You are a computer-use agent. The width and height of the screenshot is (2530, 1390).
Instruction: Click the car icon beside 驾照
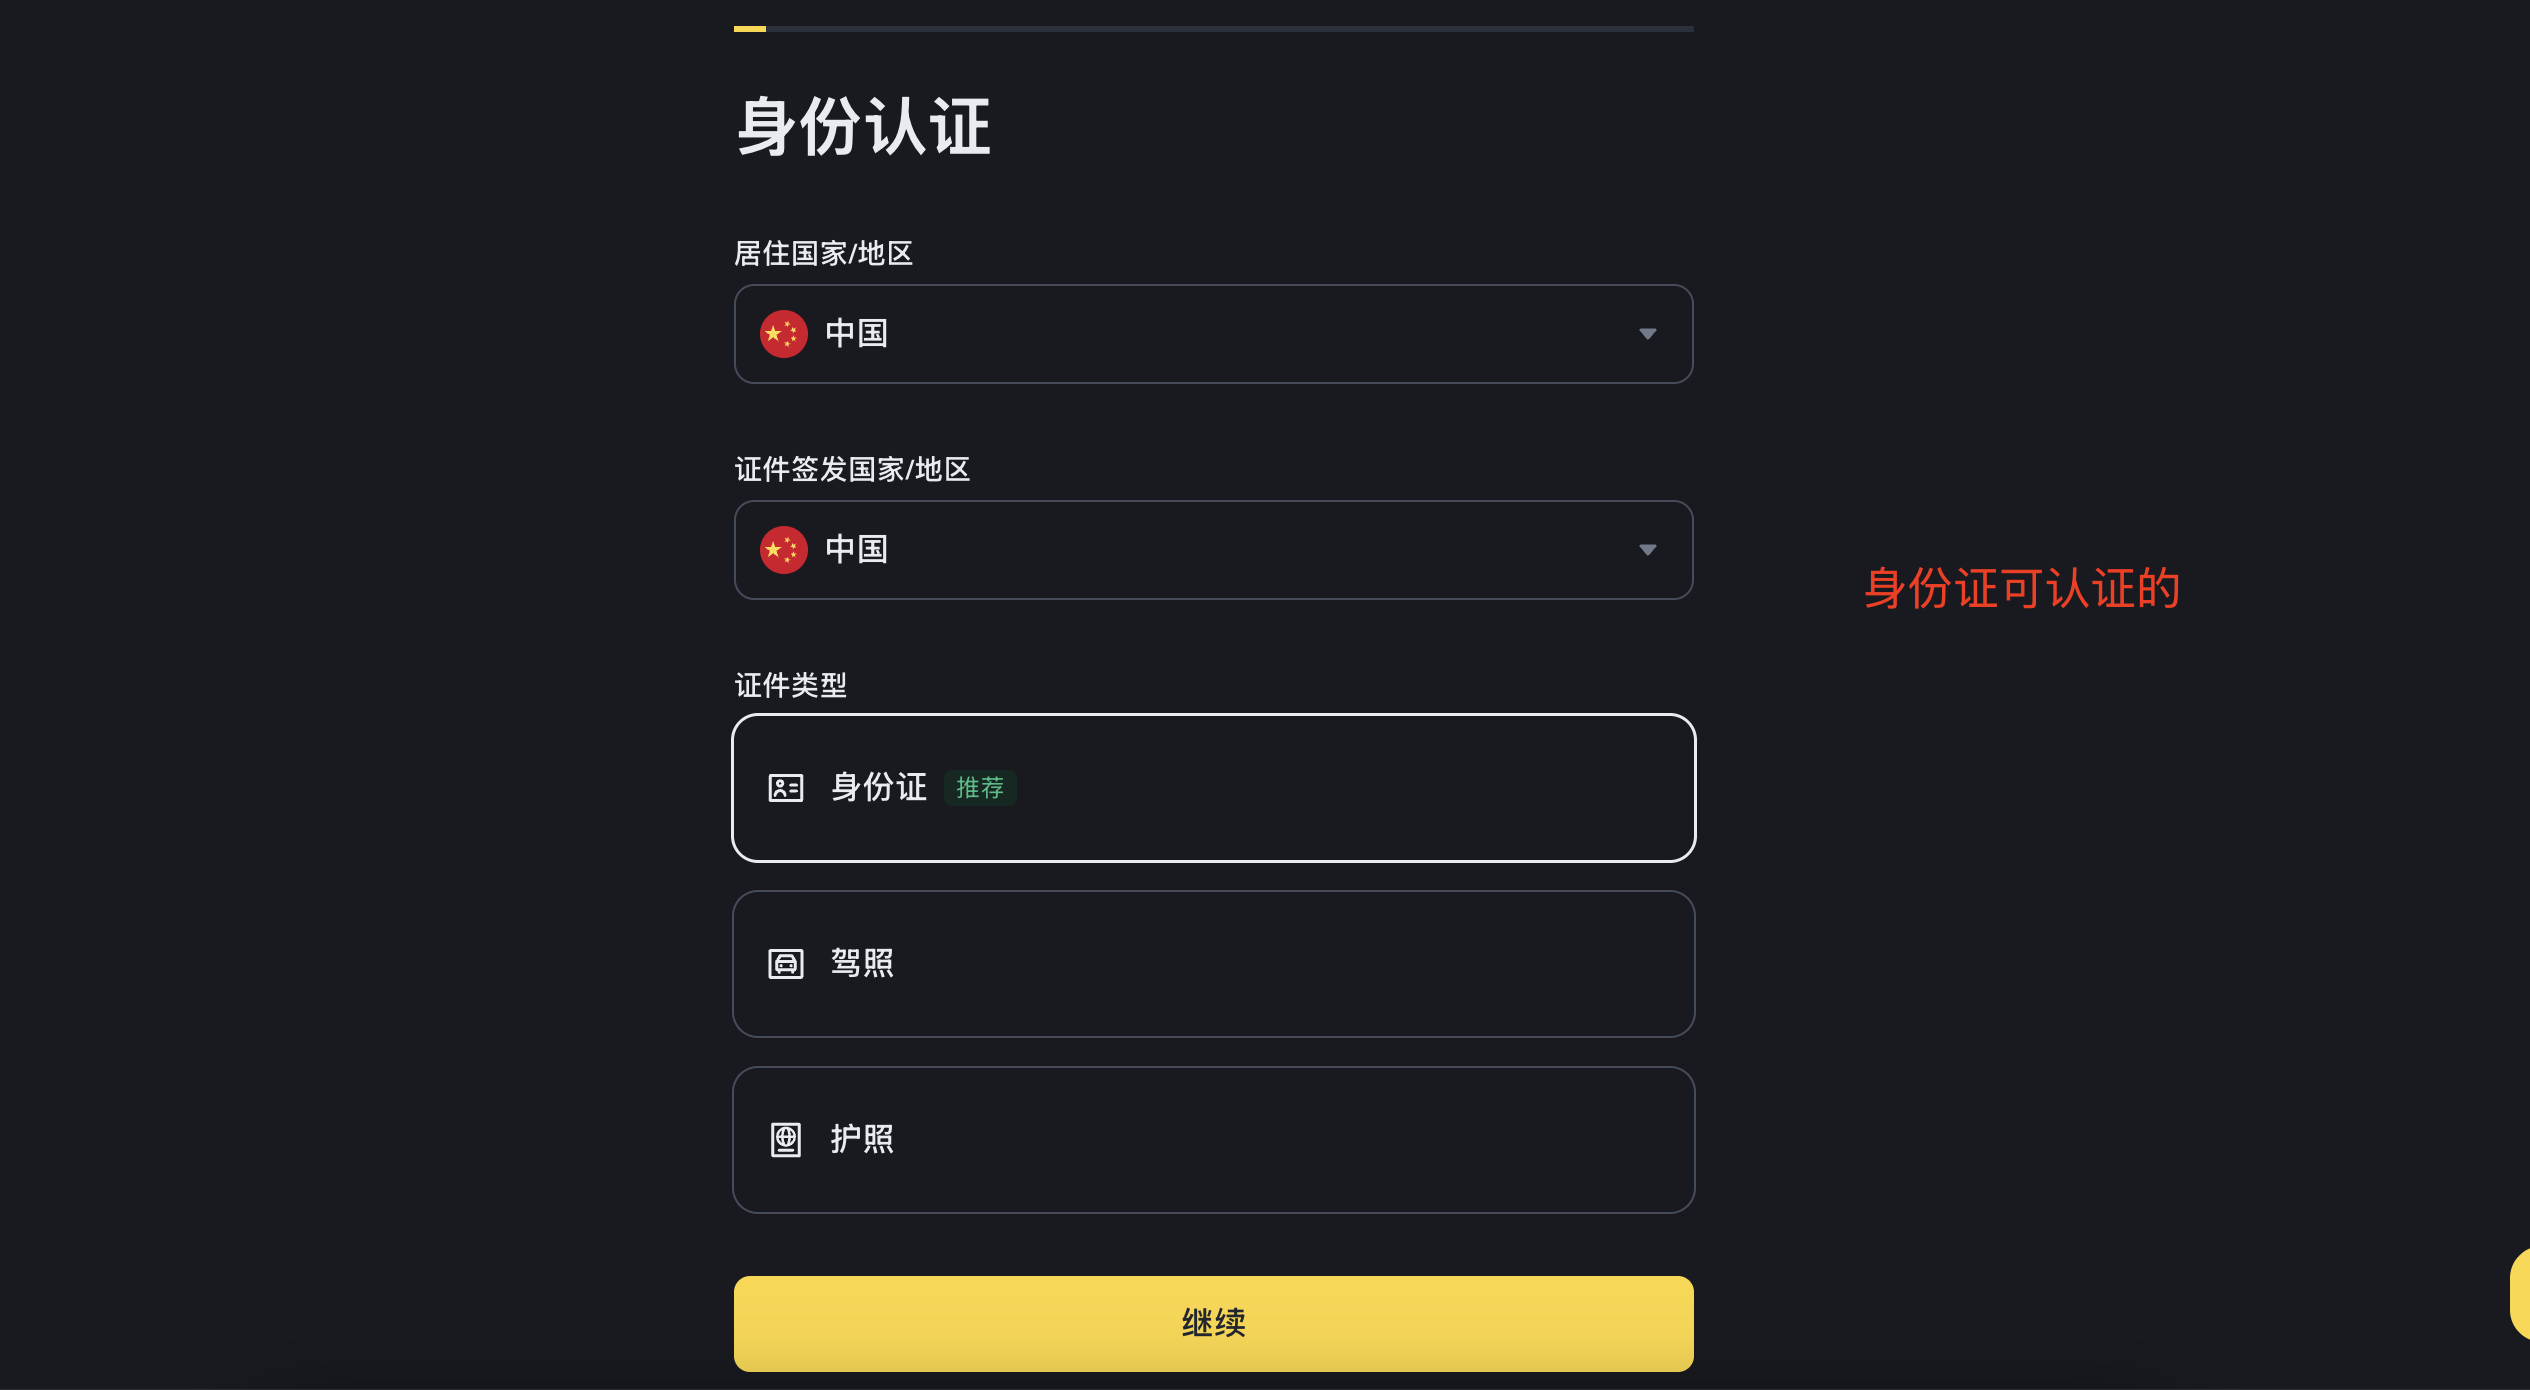(786, 964)
